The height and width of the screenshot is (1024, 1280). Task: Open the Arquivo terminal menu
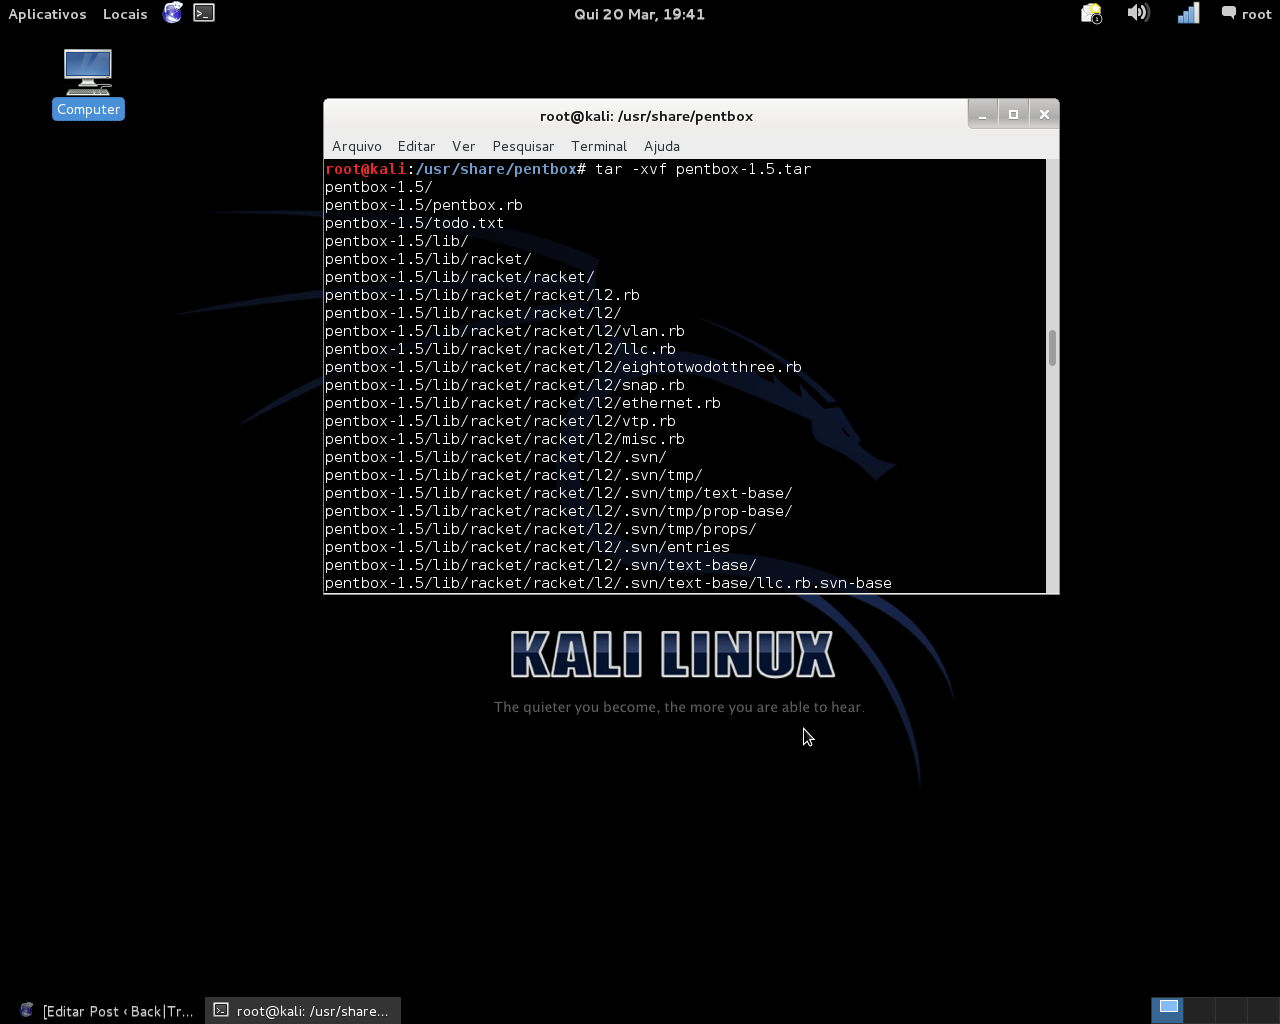[x=357, y=146]
